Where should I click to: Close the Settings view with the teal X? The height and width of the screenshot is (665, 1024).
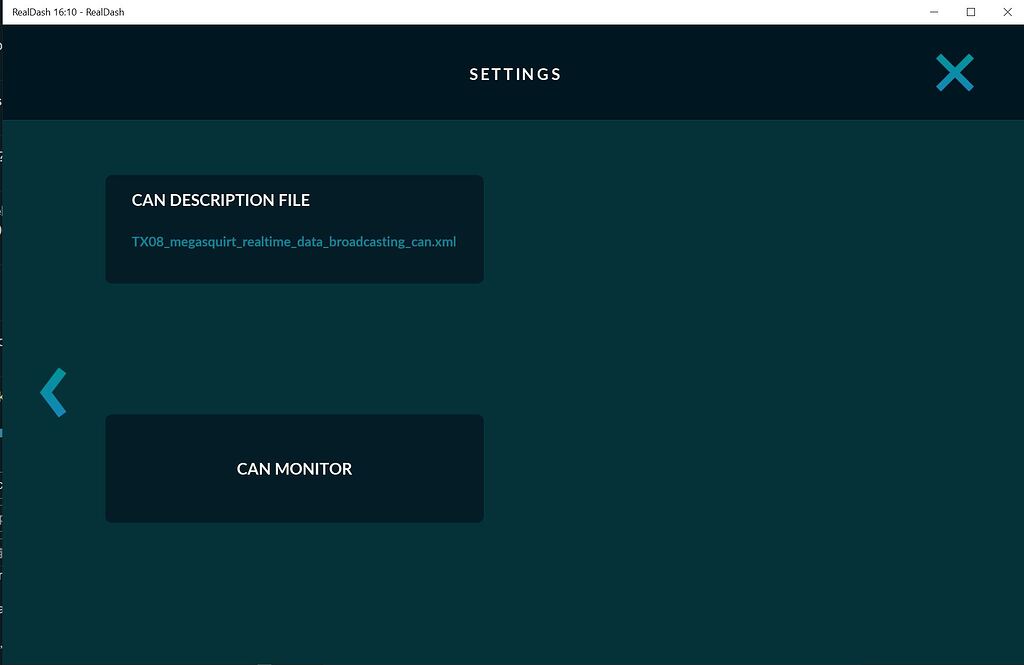[954, 72]
